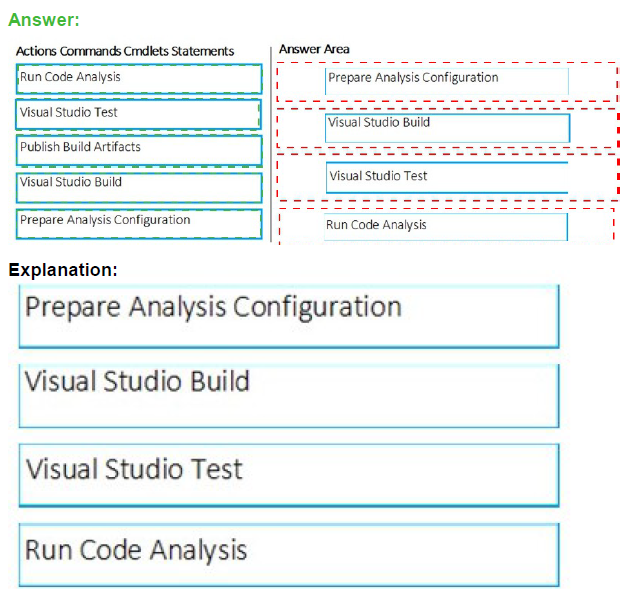Select 'Prepare Analysis Configuration' in the Actions list
This screenshot has width=644, height=601.
[139, 224]
